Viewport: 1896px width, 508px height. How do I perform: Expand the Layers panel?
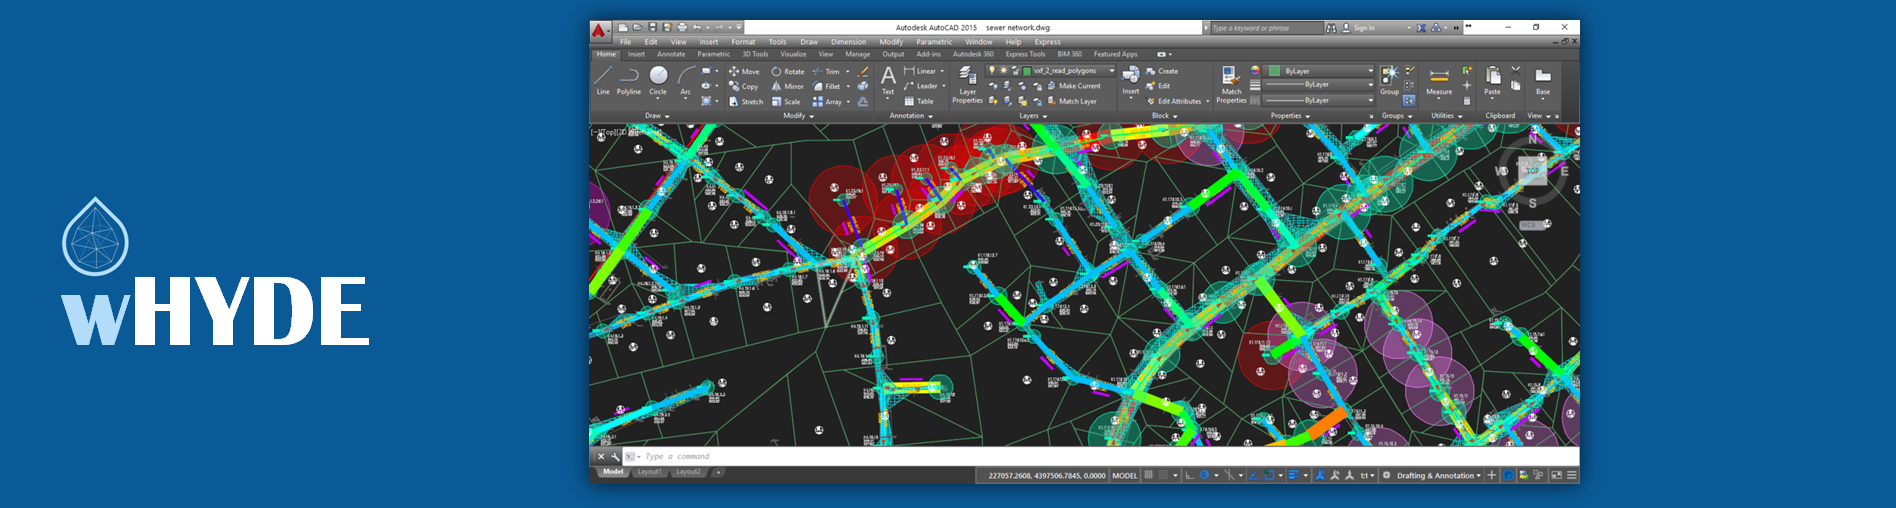[1033, 116]
